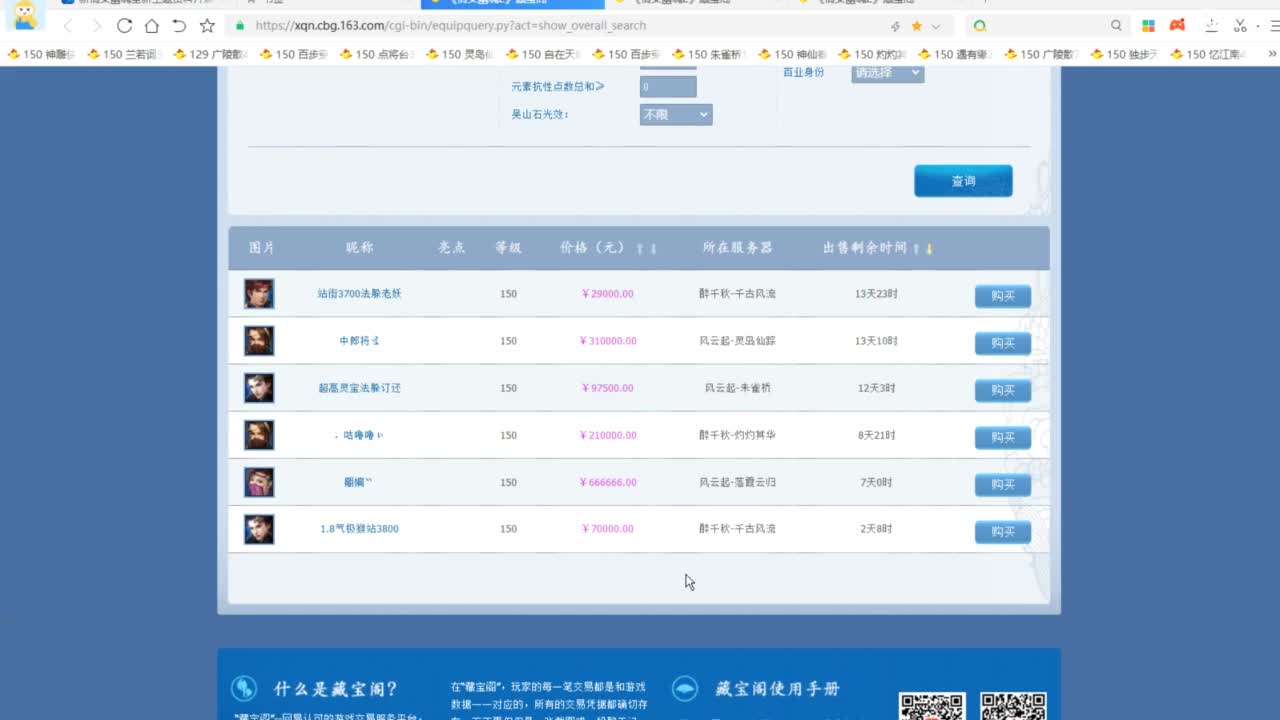Click the colorful grid apps icon

(x=1148, y=26)
